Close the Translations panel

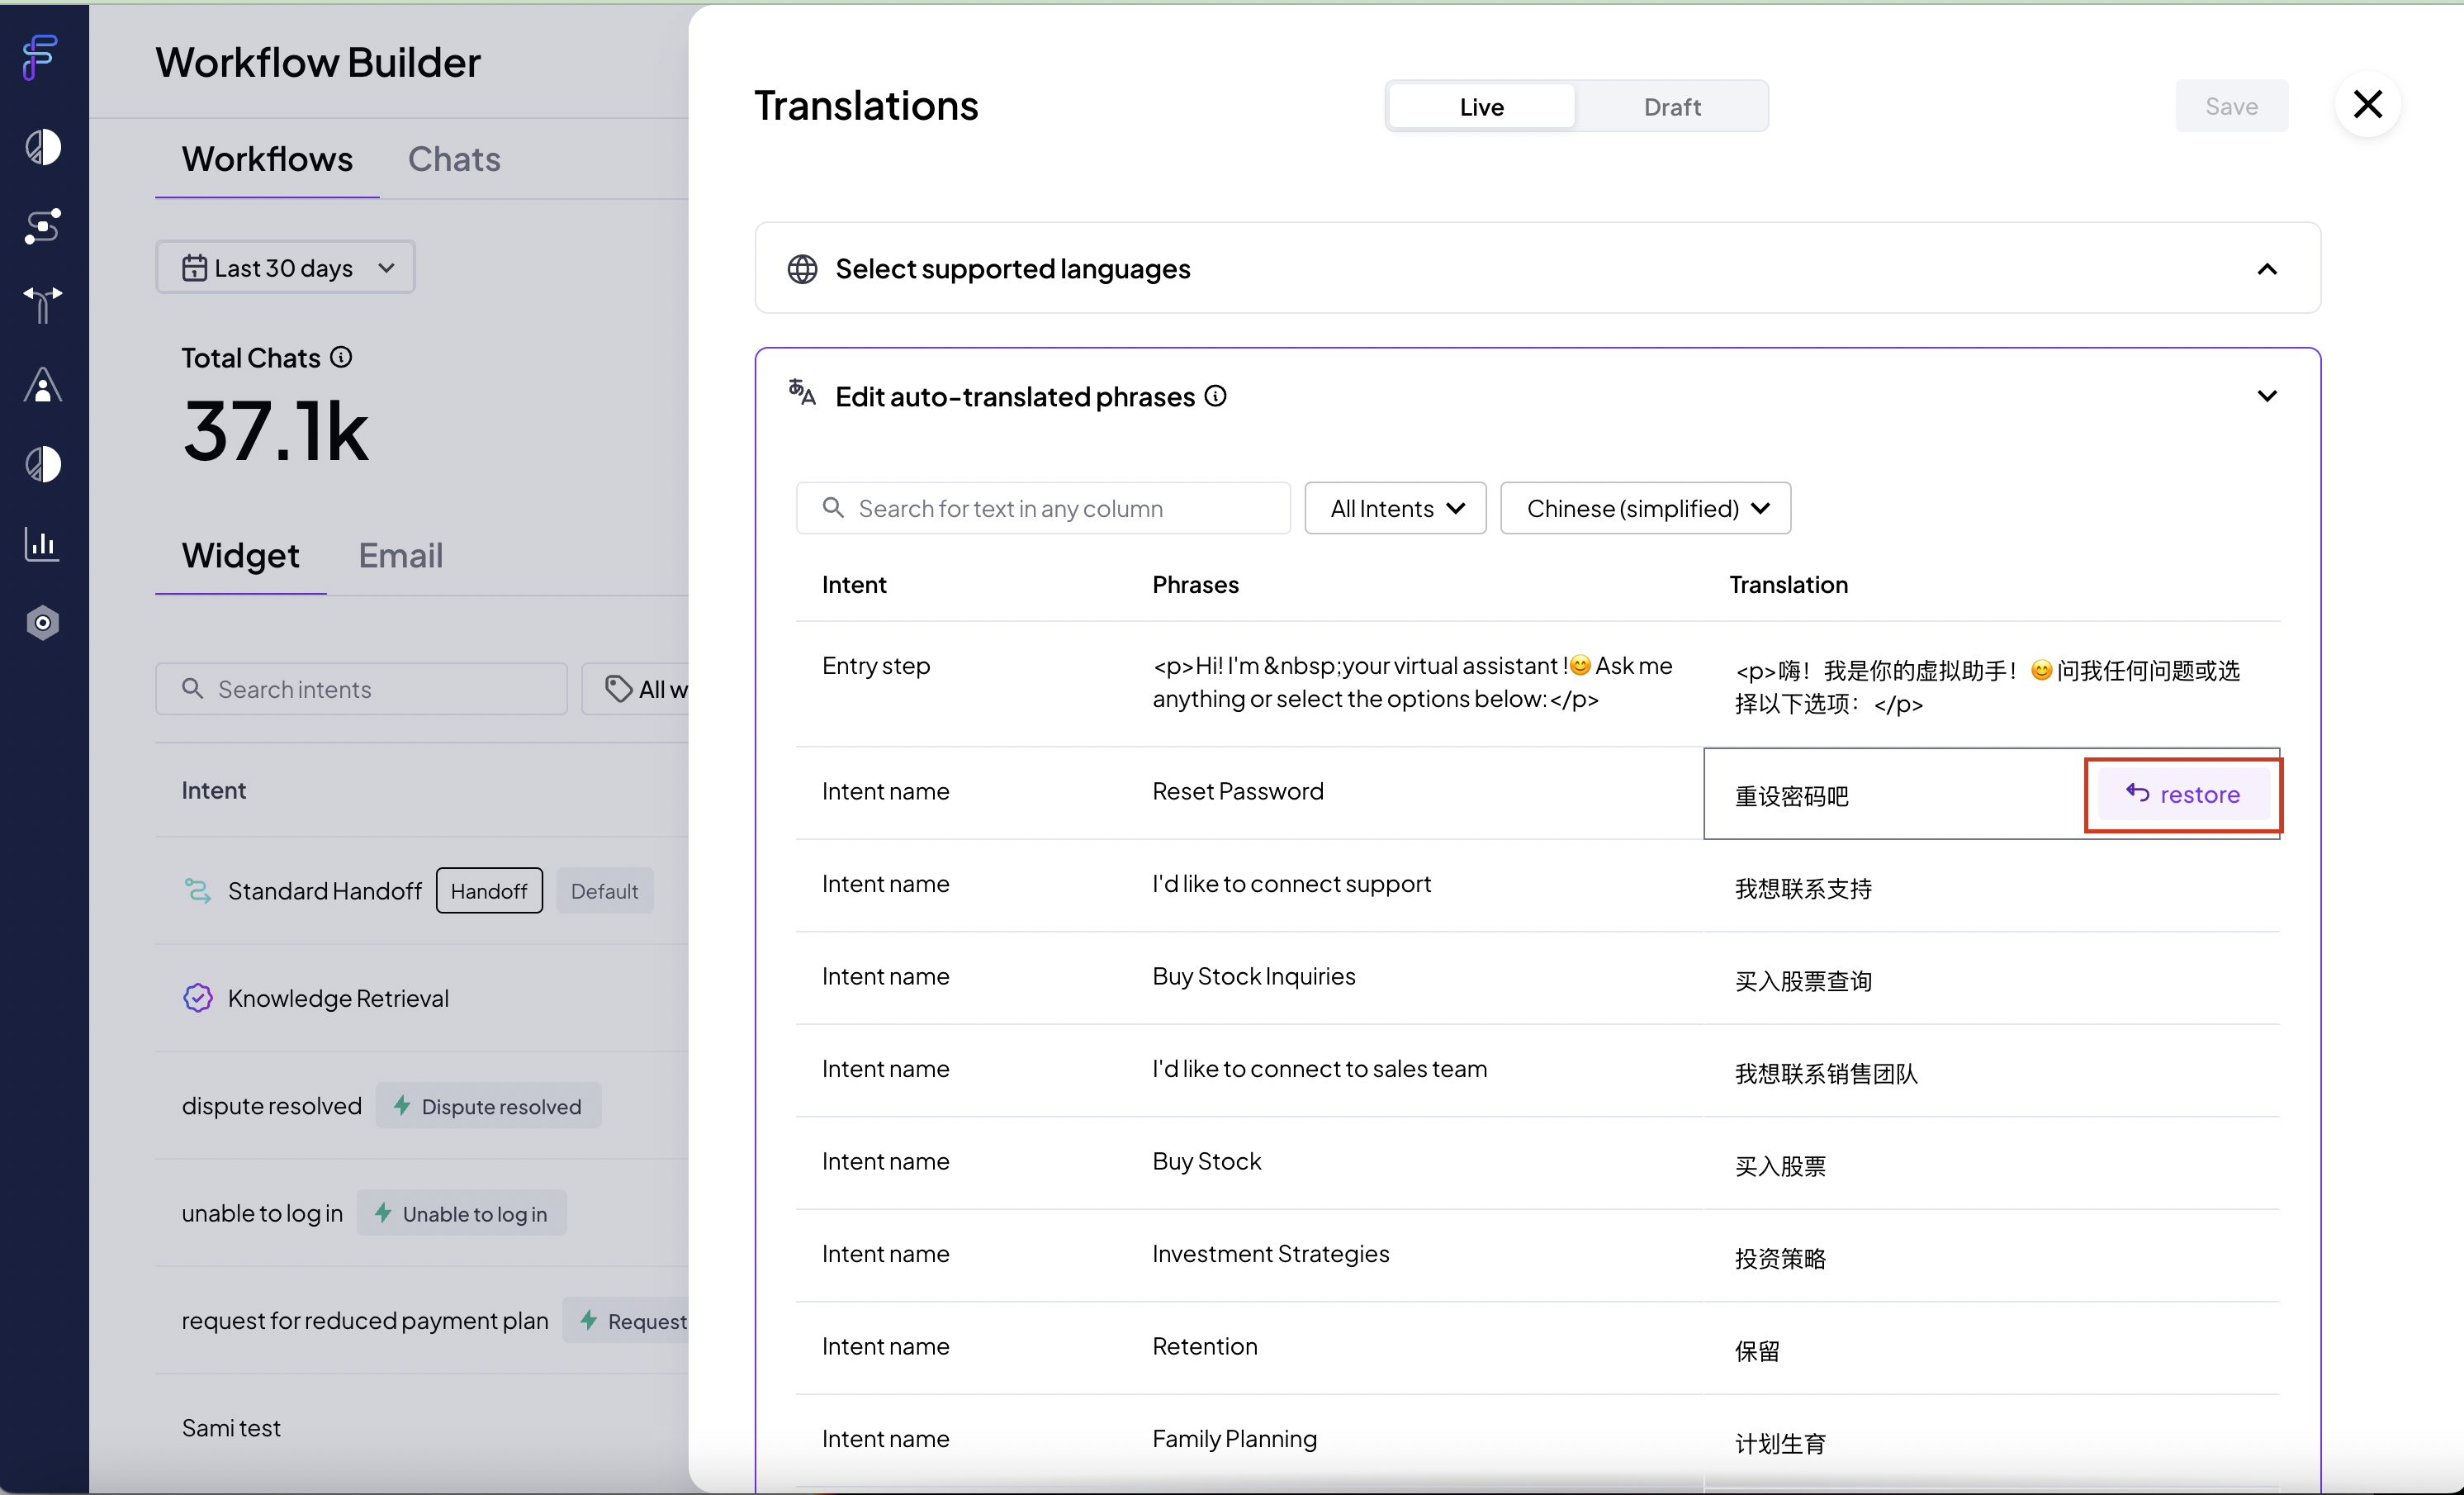[x=2368, y=104]
